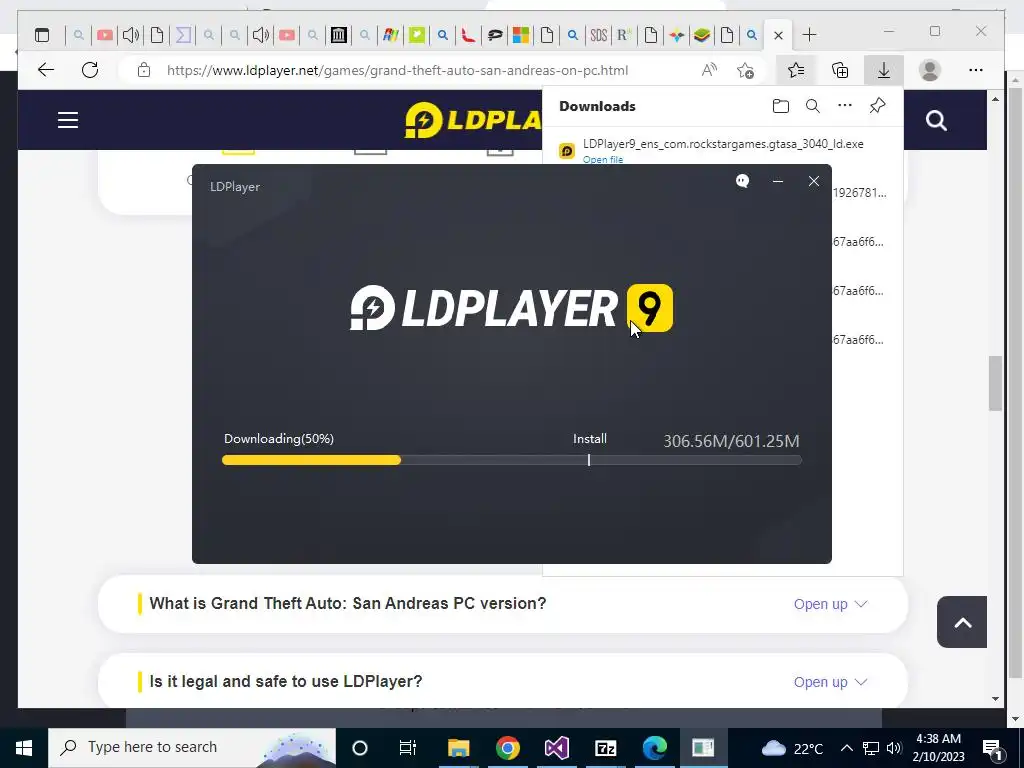
Task: Open up the GTA San Andreas PC version answer
Action: [x=830, y=604]
